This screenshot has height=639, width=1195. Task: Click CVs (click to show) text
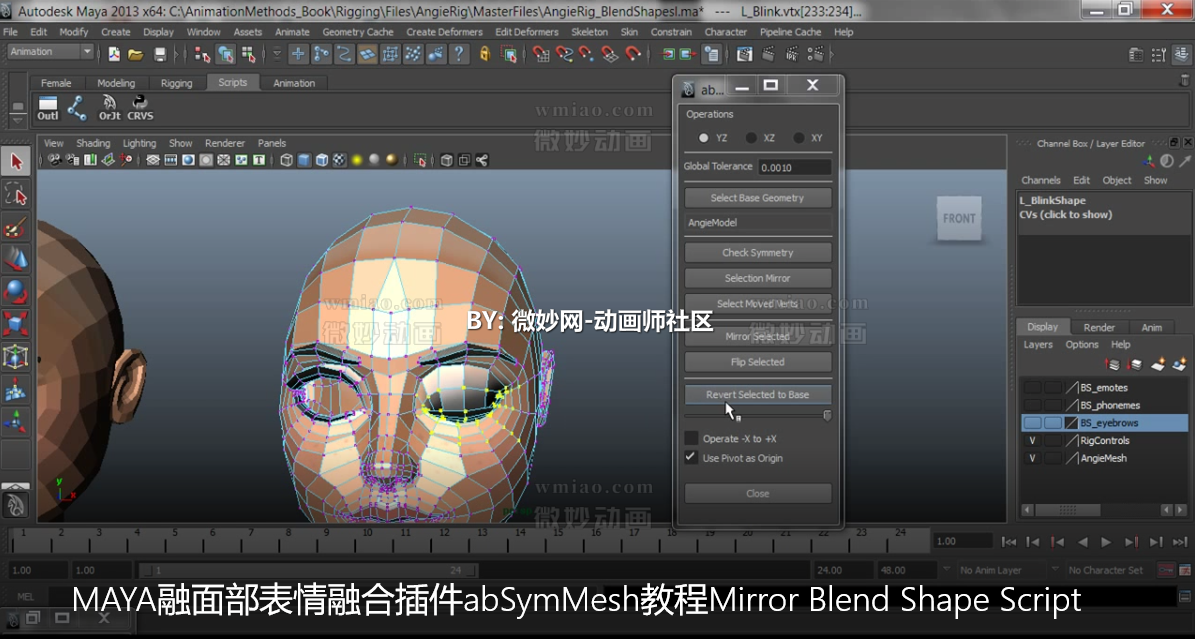[x=1065, y=215]
